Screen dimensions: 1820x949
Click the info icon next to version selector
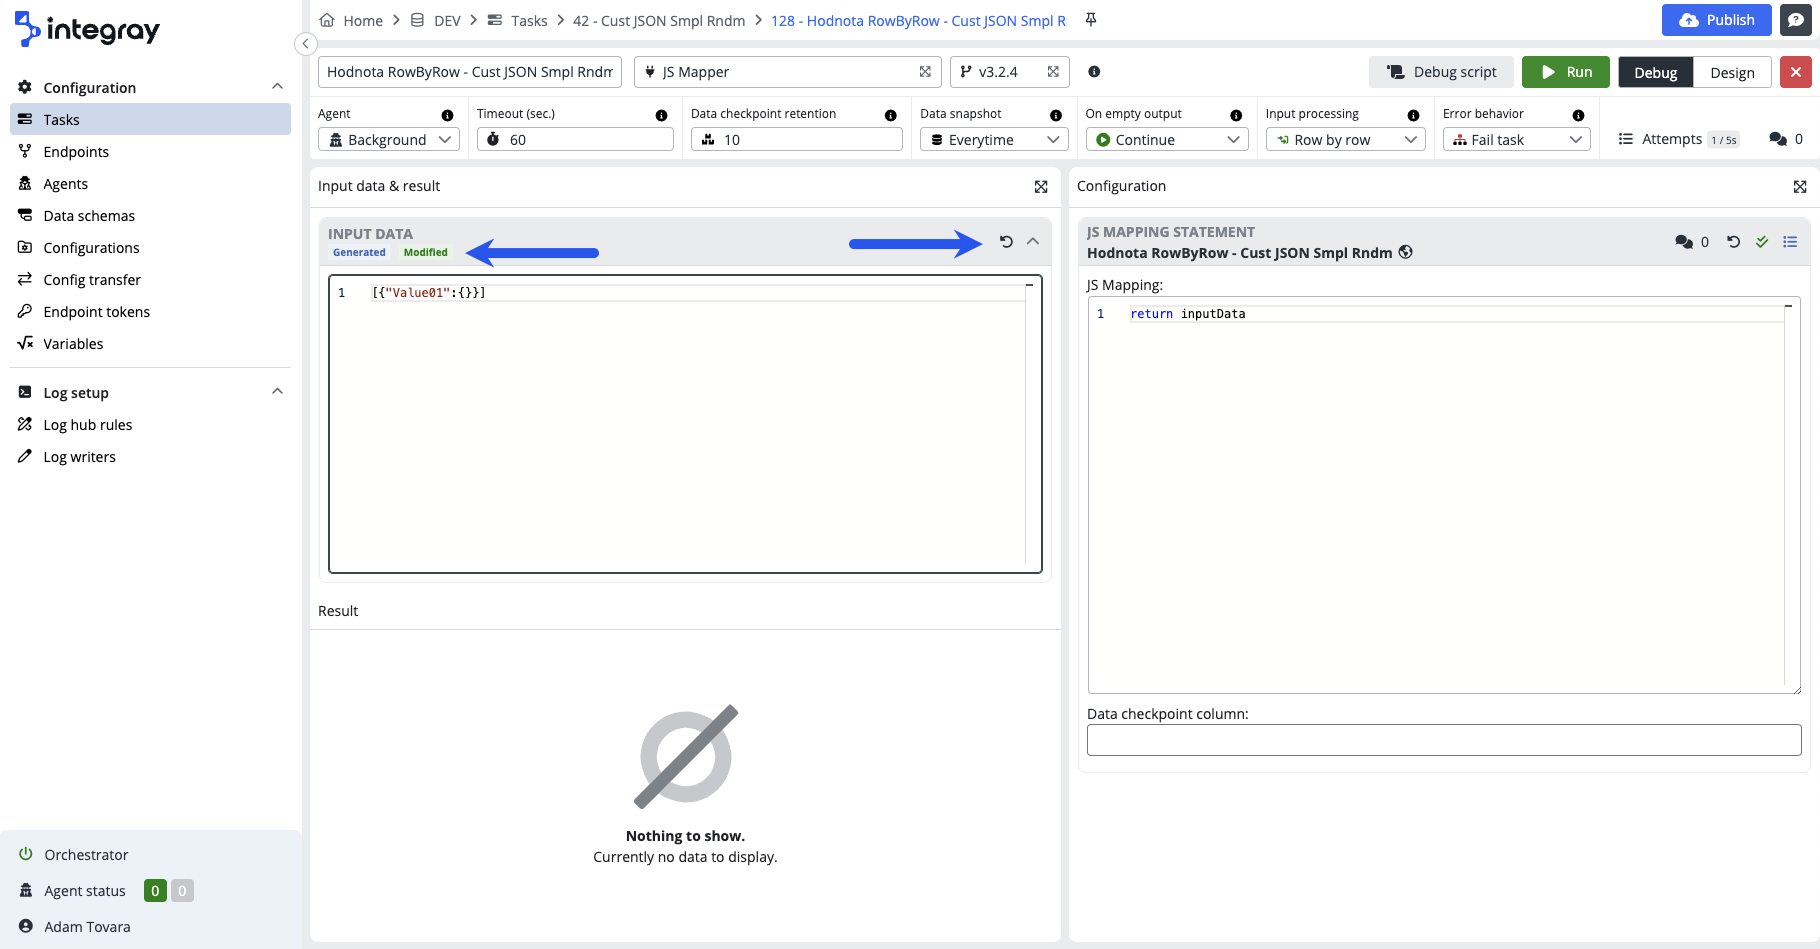point(1094,72)
